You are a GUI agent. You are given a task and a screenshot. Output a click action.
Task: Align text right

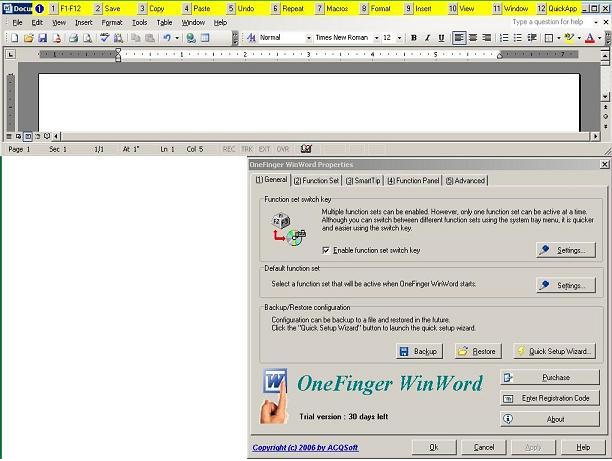tap(486, 38)
